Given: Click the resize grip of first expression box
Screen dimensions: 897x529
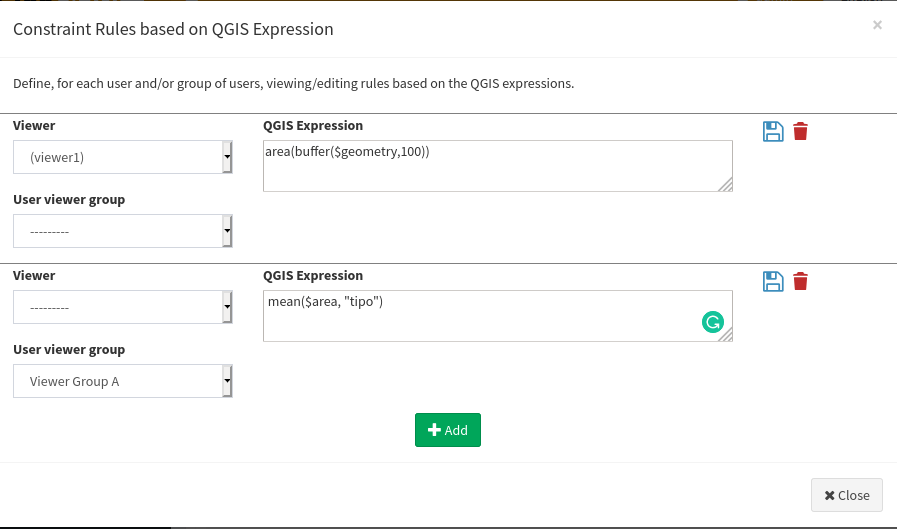Looking at the screenshot, I should click(x=725, y=185).
